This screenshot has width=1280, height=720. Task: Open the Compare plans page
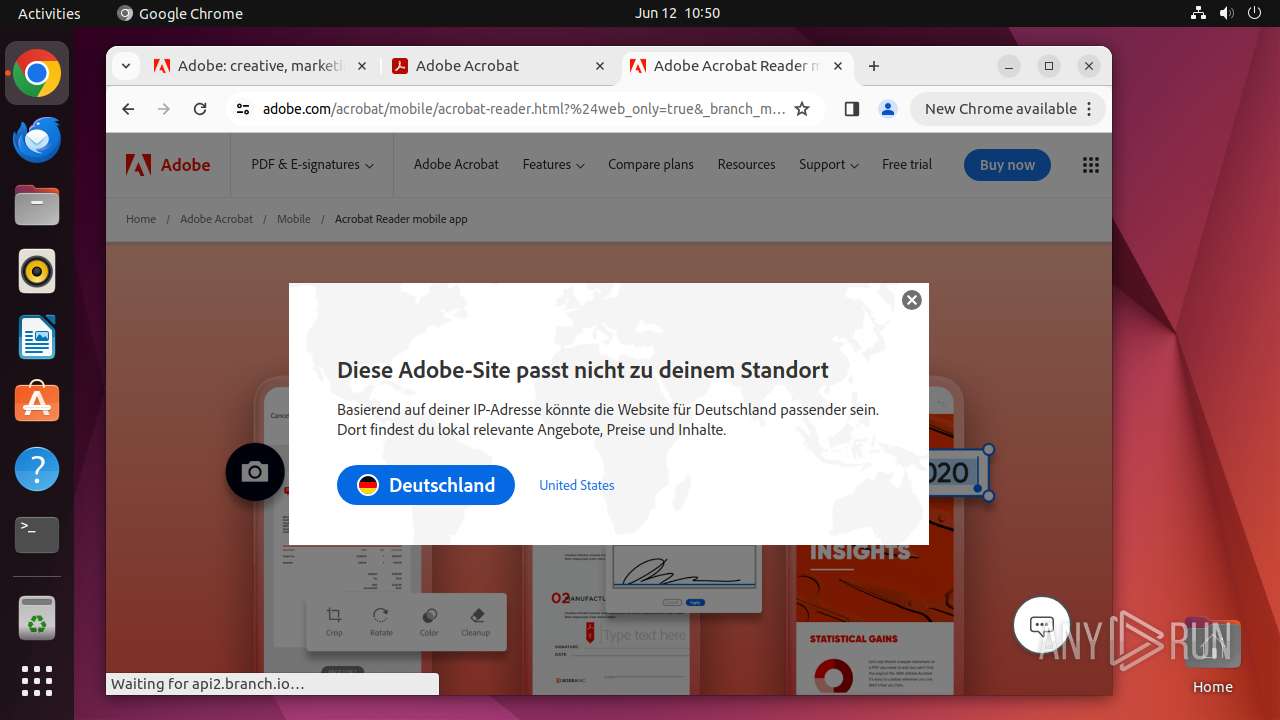[x=651, y=165]
